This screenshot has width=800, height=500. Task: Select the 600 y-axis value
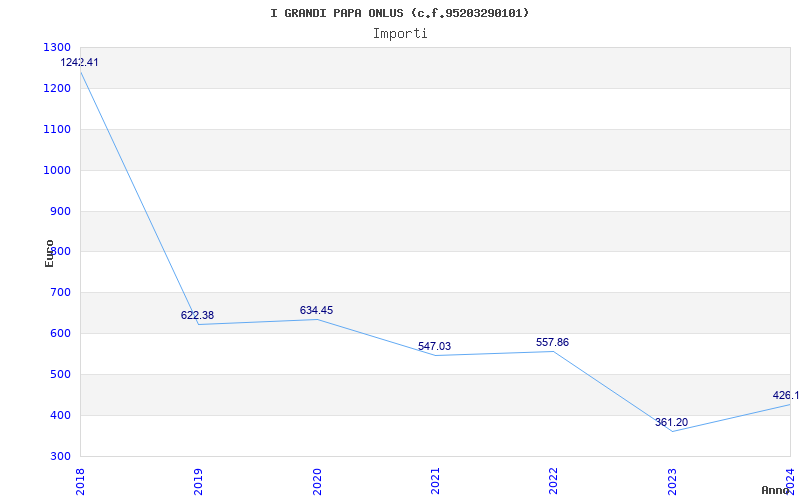60,334
